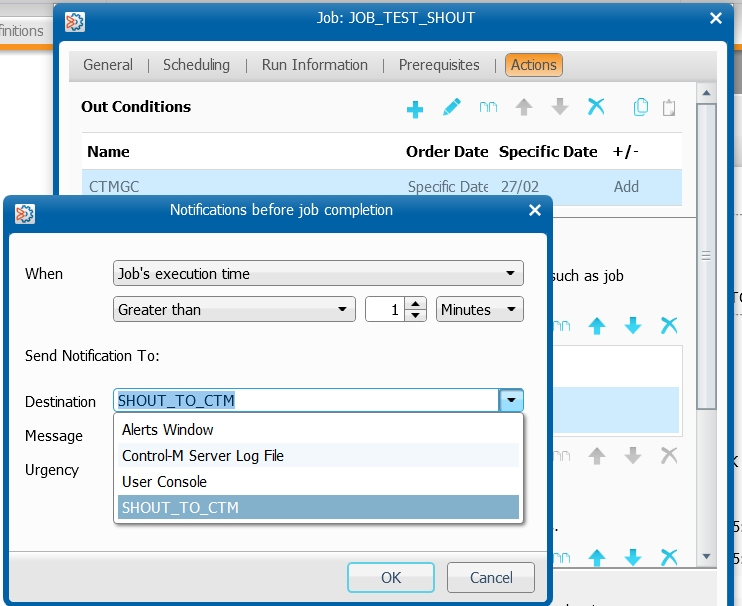Confirm the notification with OK button

tap(391, 577)
